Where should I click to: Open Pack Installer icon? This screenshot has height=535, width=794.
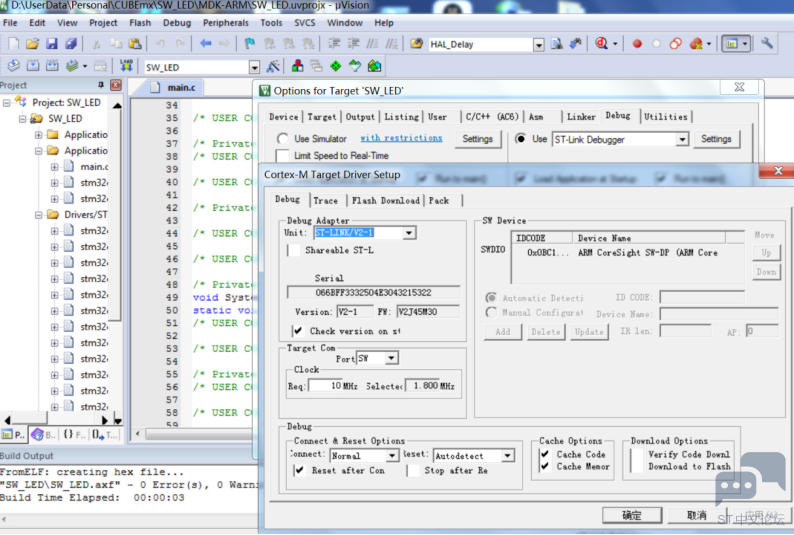374,66
